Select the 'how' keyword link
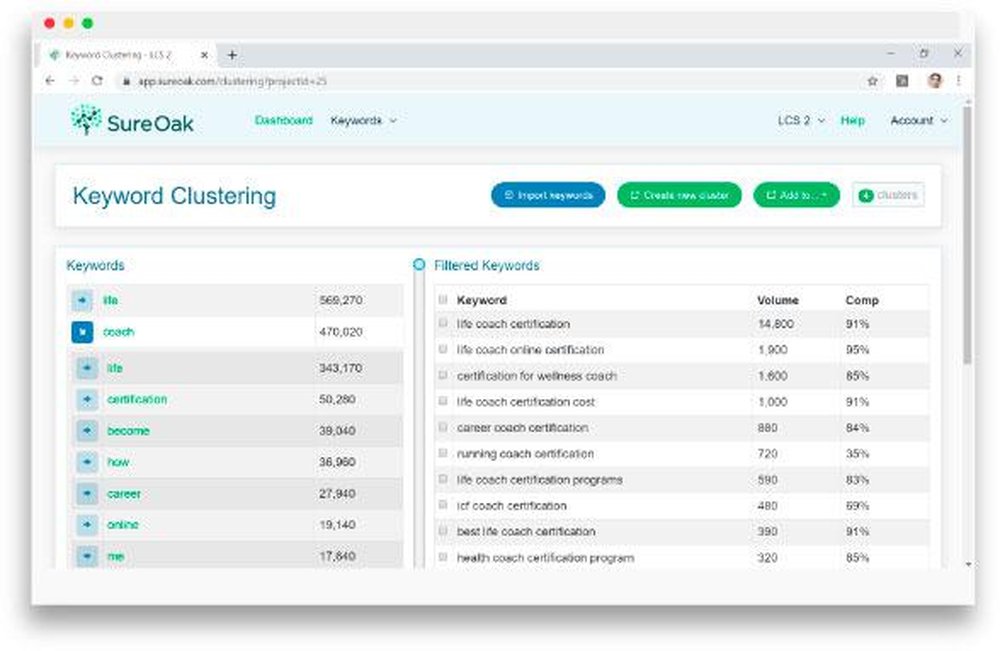The image size is (1000, 651). [x=118, y=462]
